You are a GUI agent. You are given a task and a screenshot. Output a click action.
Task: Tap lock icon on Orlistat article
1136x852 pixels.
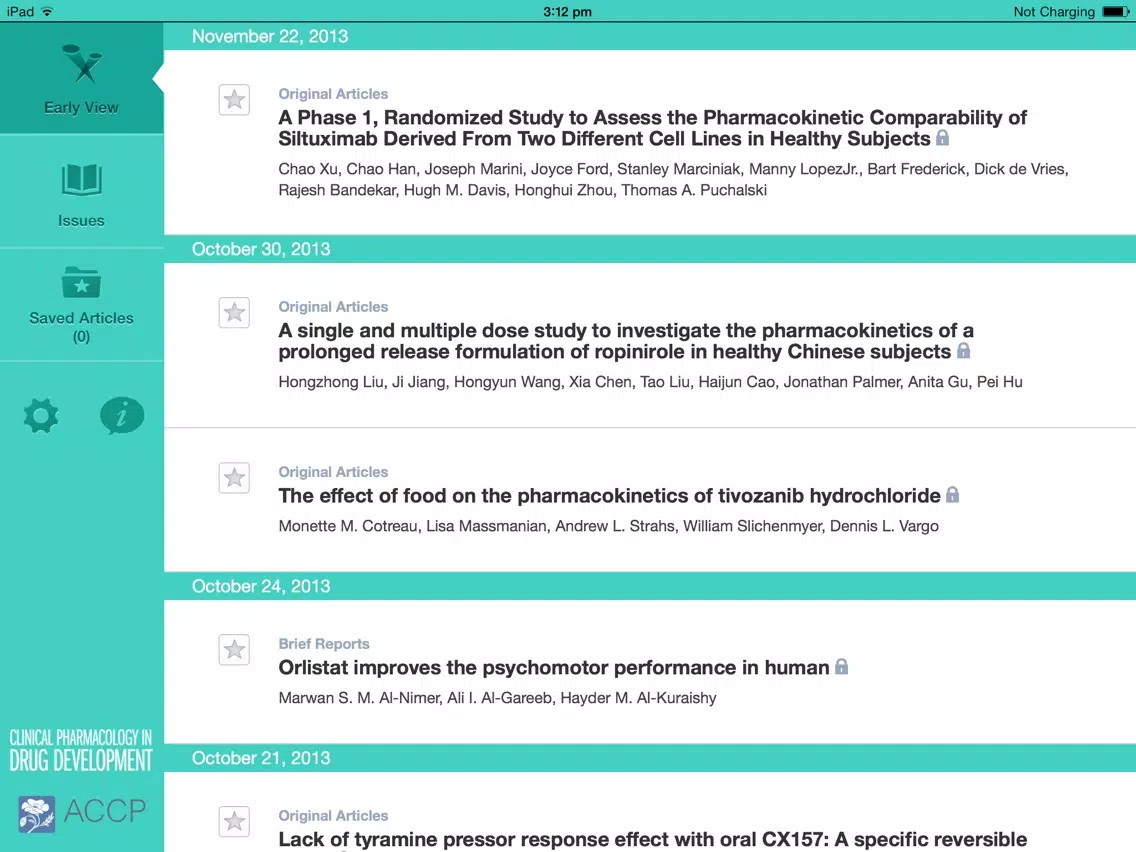click(841, 667)
